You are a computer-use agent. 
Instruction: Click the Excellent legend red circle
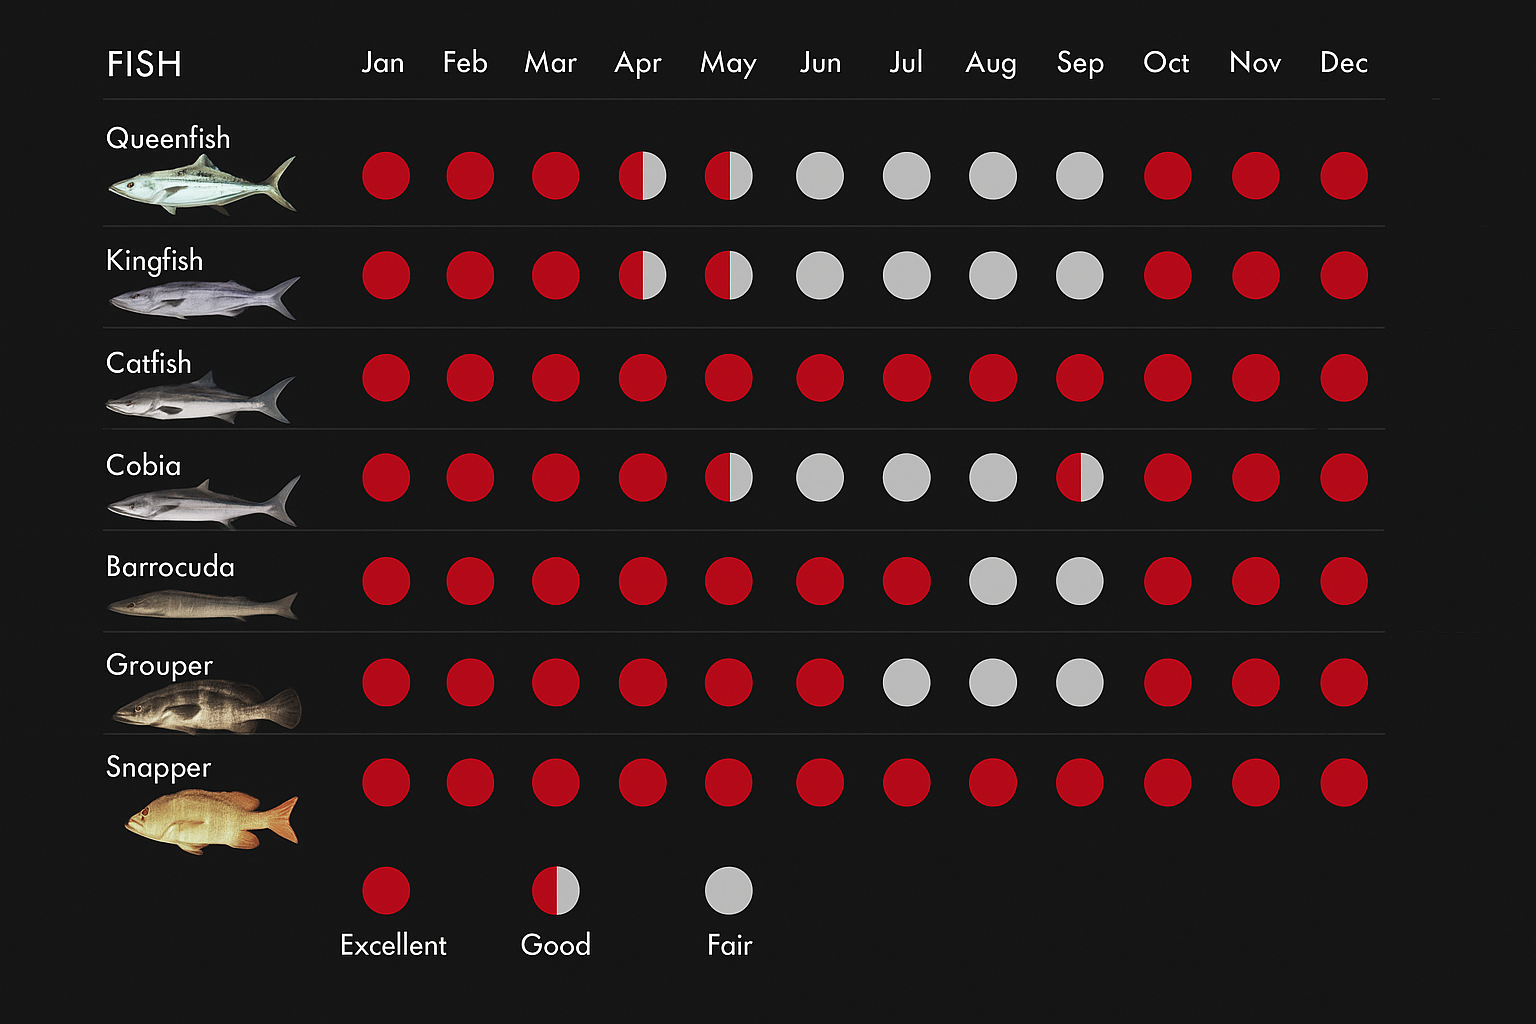click(x=386, y=890)
